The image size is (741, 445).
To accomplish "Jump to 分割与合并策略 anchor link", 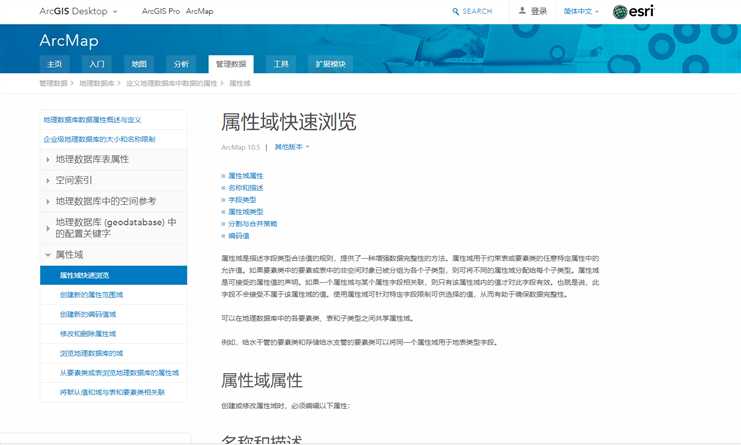I will (x=253, y=224).
